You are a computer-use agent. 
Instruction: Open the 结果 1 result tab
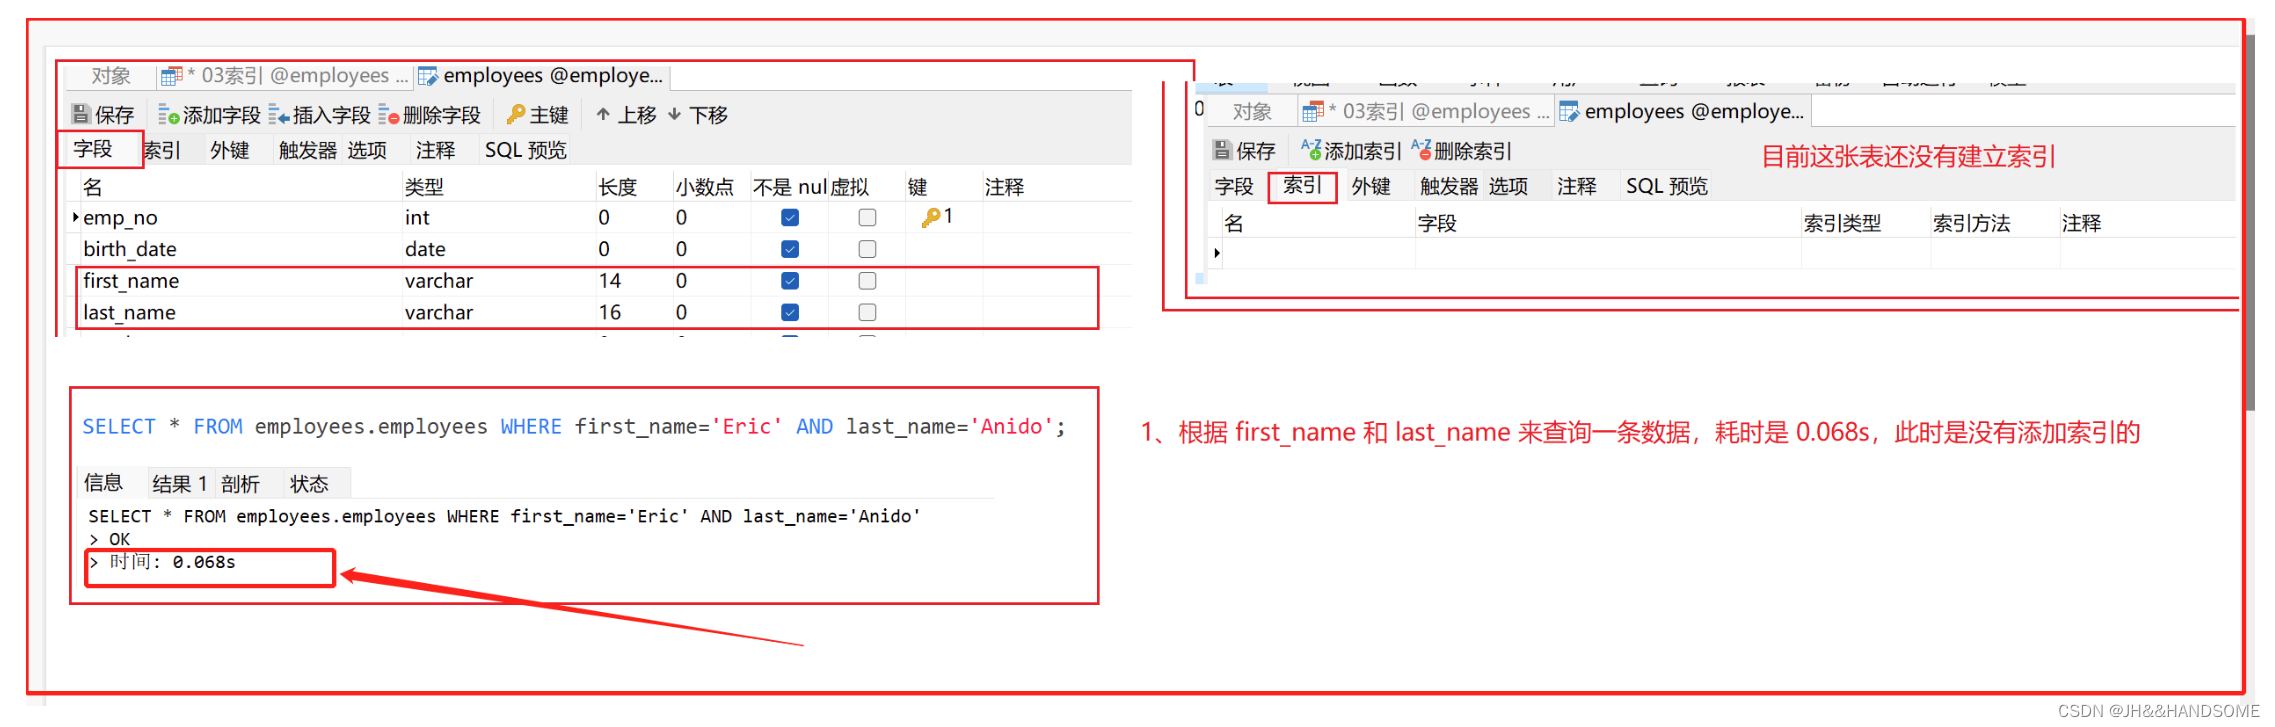pos(180,484)
